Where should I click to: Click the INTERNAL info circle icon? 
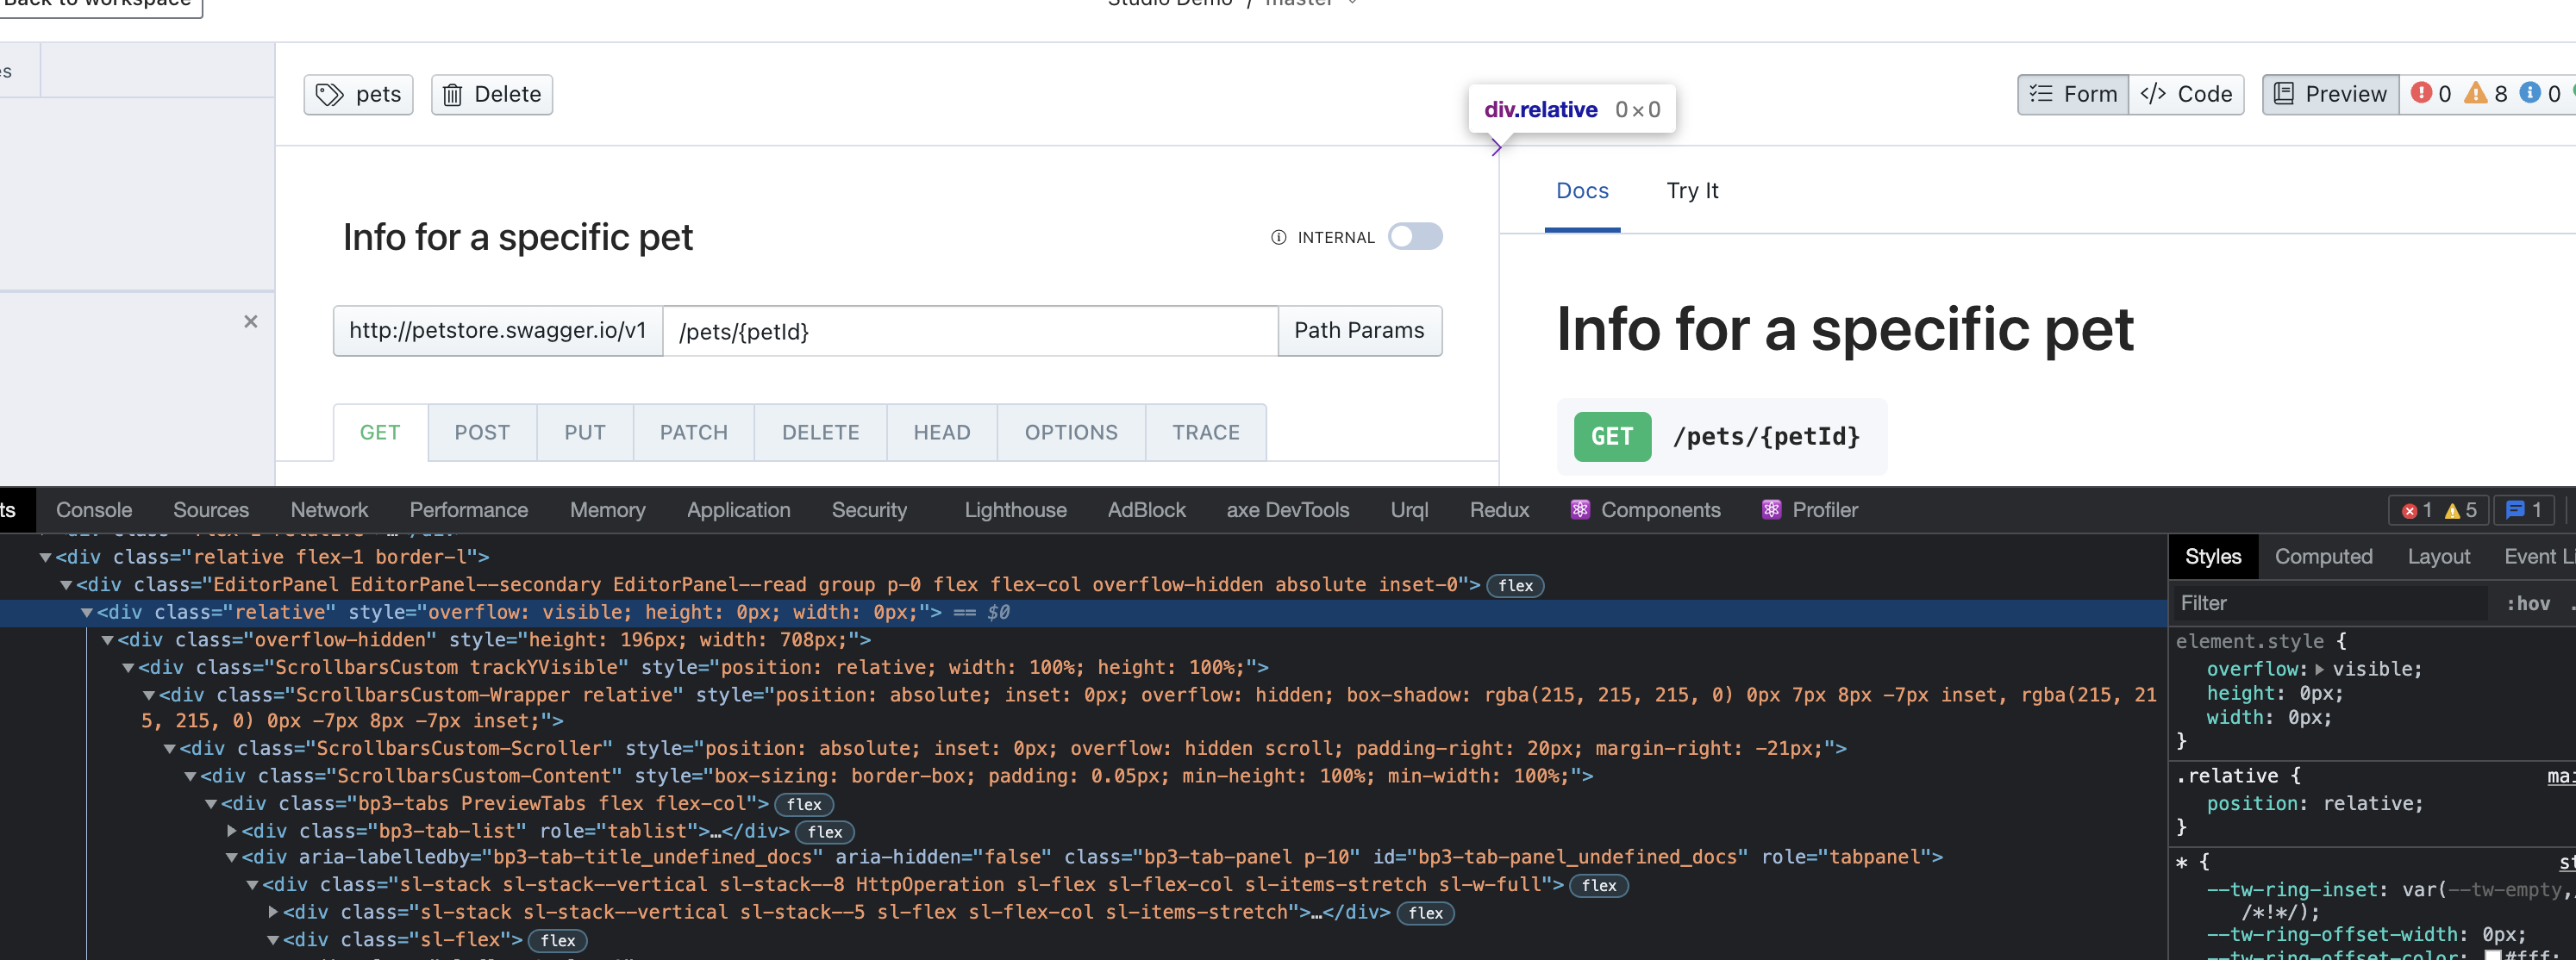point(1278,237)
